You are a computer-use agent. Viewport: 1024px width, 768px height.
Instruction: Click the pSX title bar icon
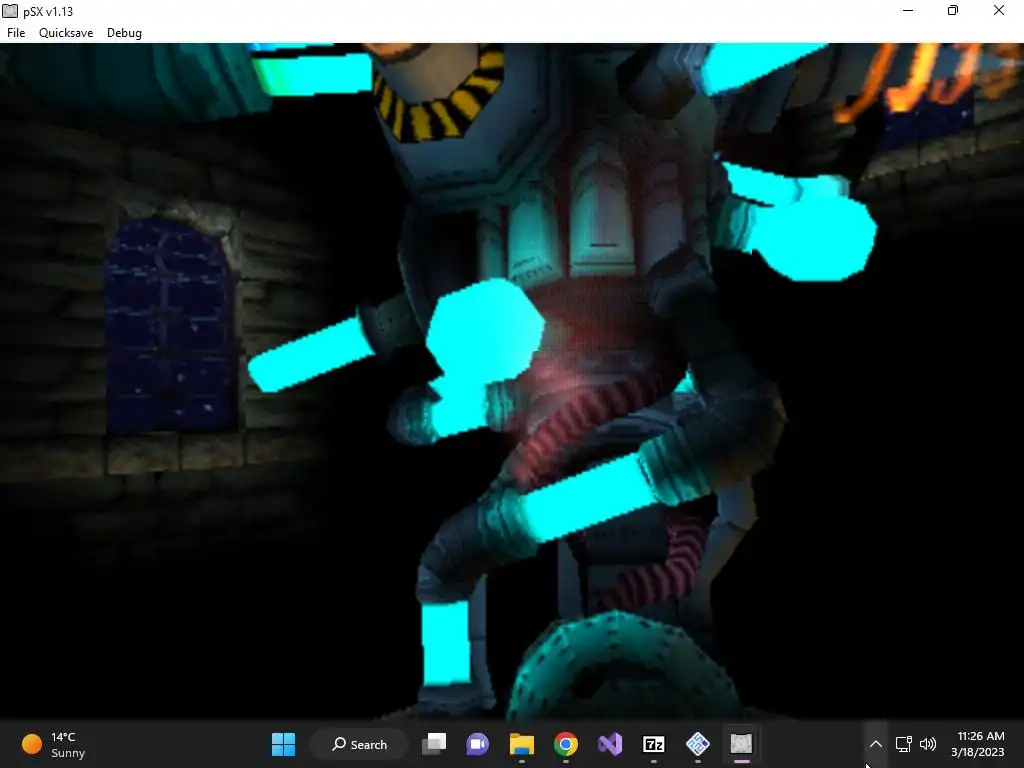tap(10, 11)
